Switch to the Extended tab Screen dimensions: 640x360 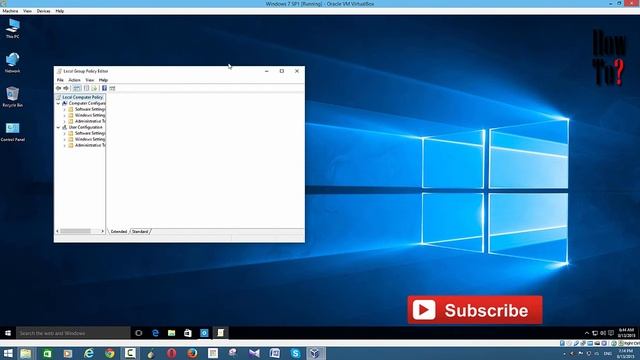coord(119,231)
